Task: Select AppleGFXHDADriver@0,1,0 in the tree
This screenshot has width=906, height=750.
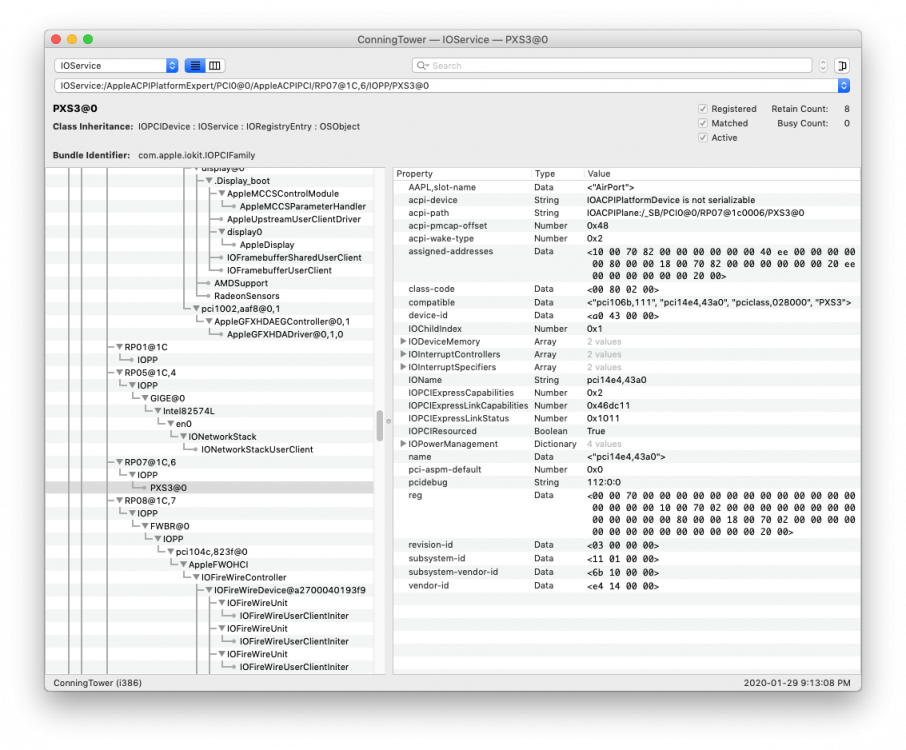Action: pyautogui.click(x=285, y=335)
